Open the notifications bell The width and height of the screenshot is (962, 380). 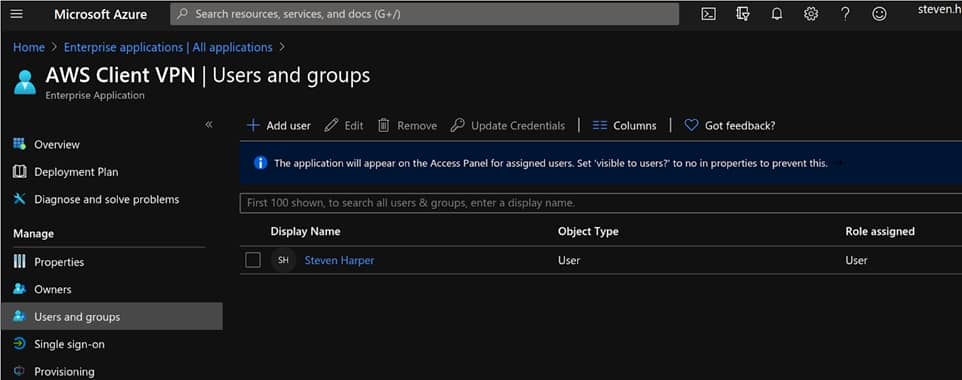coord(777,14)
